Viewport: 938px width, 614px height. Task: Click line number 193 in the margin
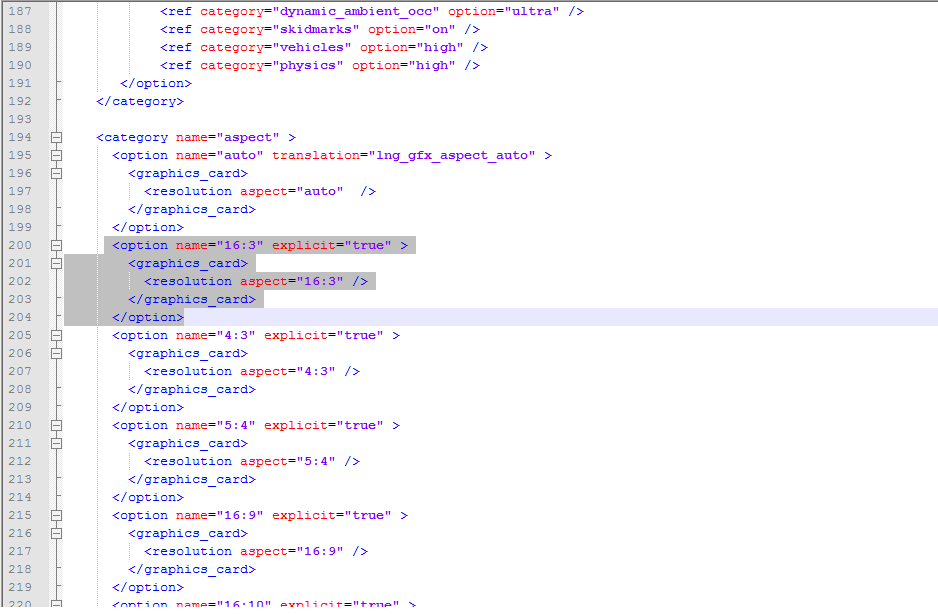[20, 119]
